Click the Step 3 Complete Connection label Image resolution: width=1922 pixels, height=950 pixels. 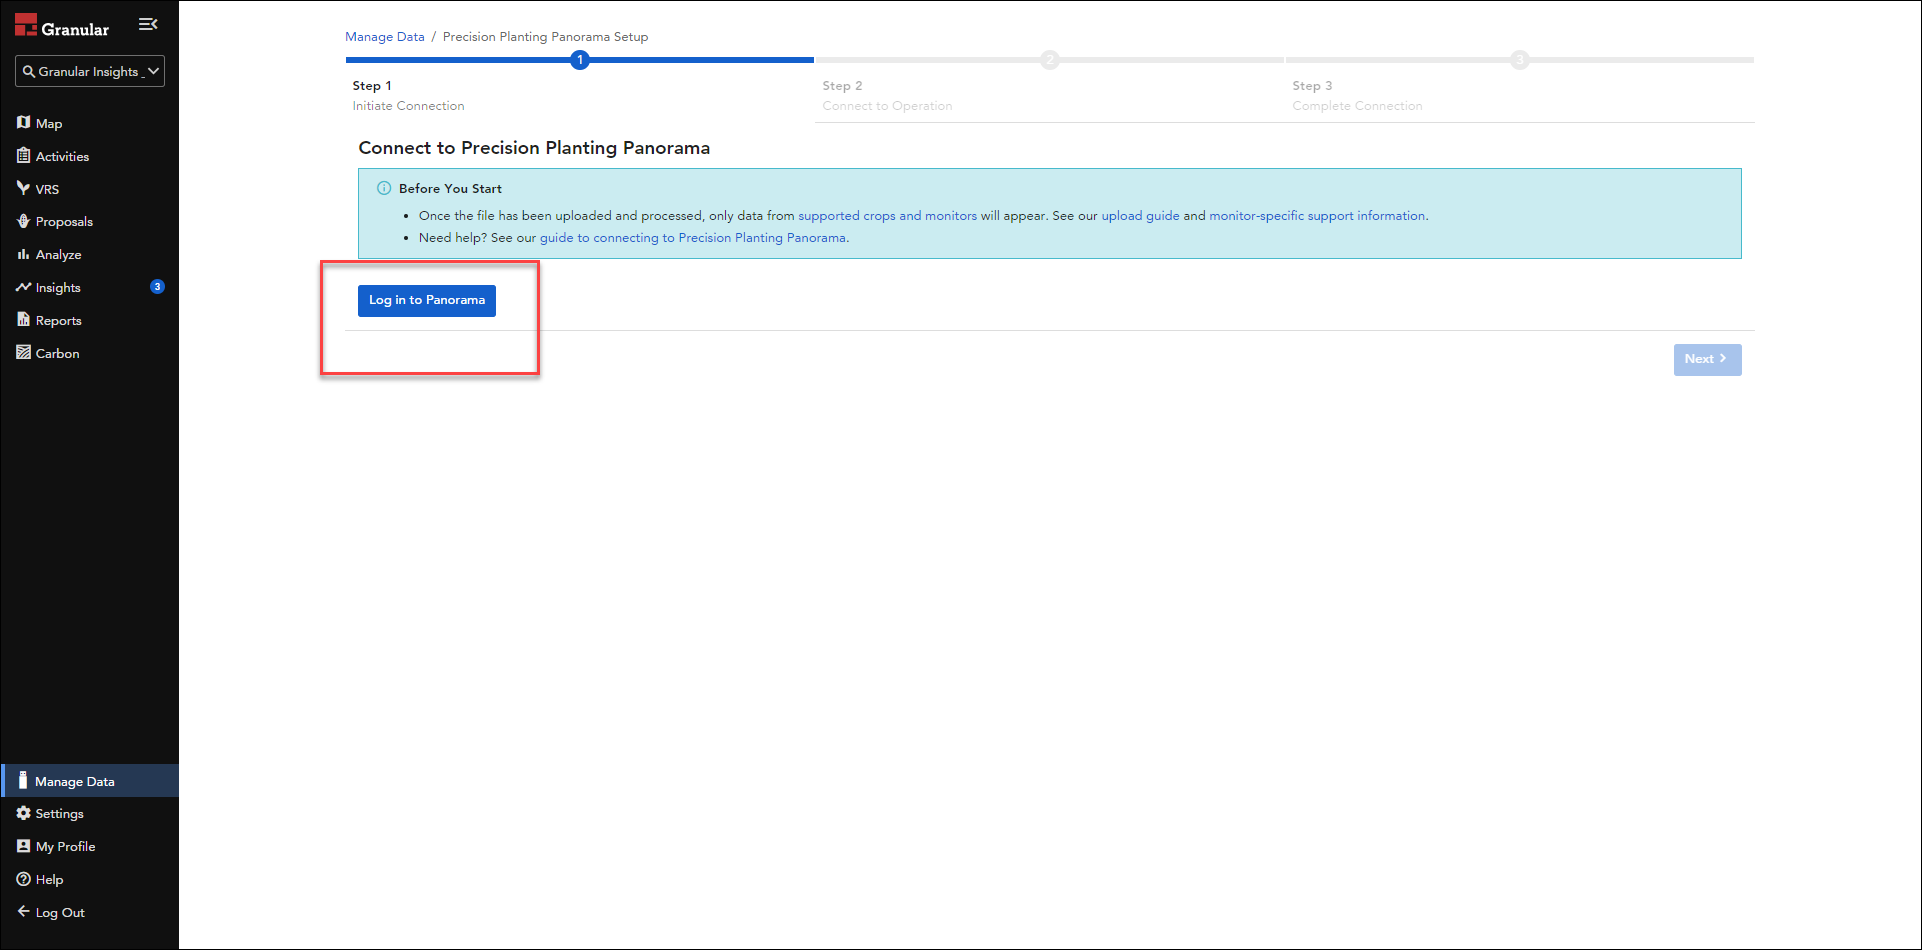point(1357,96)
